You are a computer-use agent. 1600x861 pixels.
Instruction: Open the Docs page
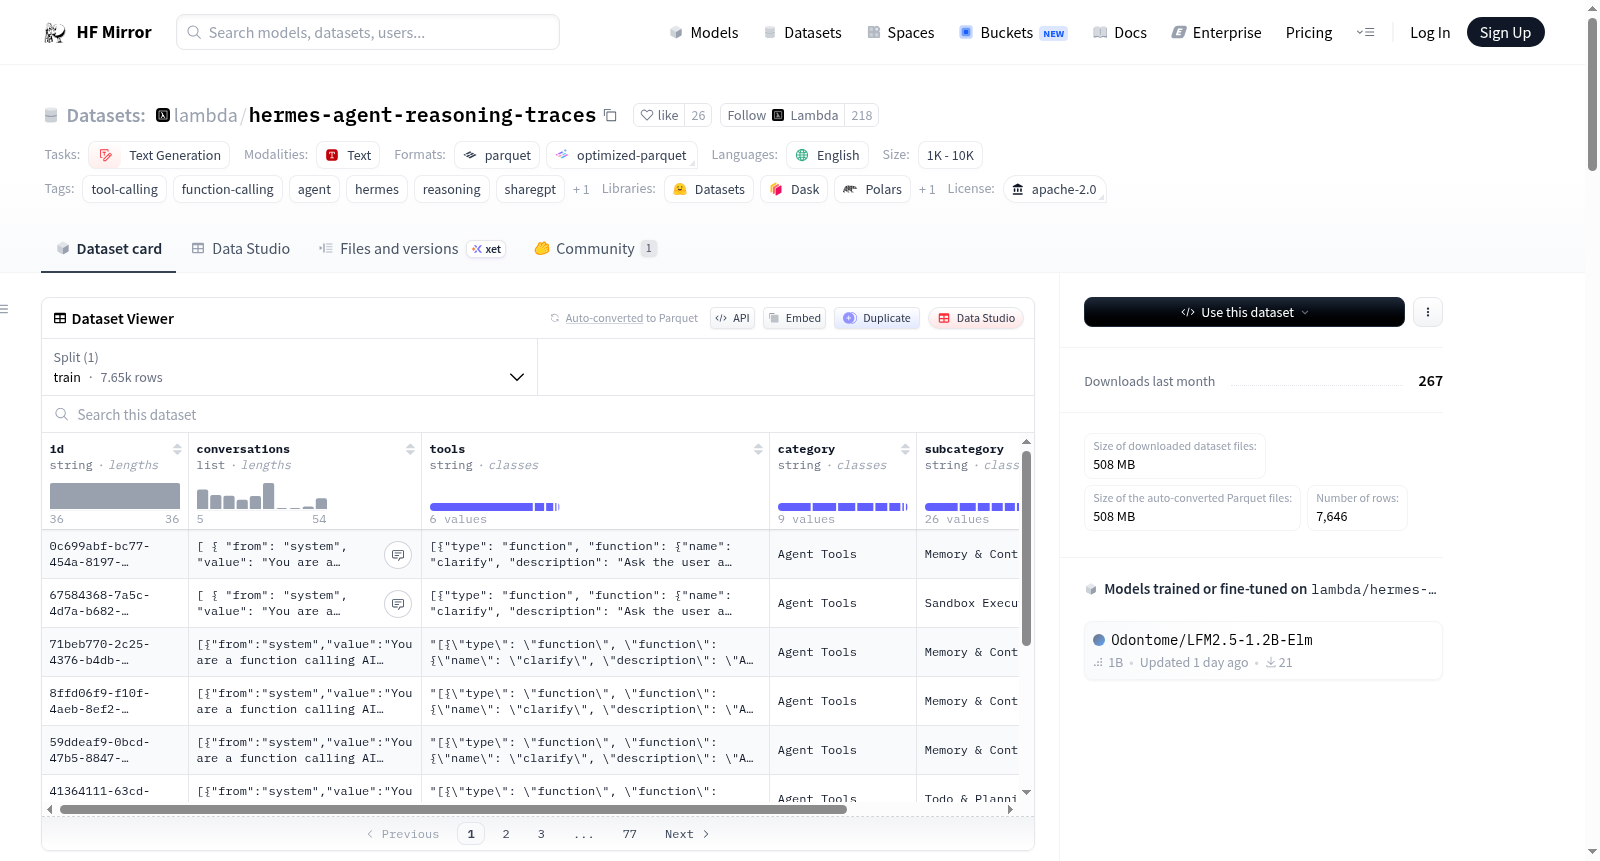click(1119, 33)
